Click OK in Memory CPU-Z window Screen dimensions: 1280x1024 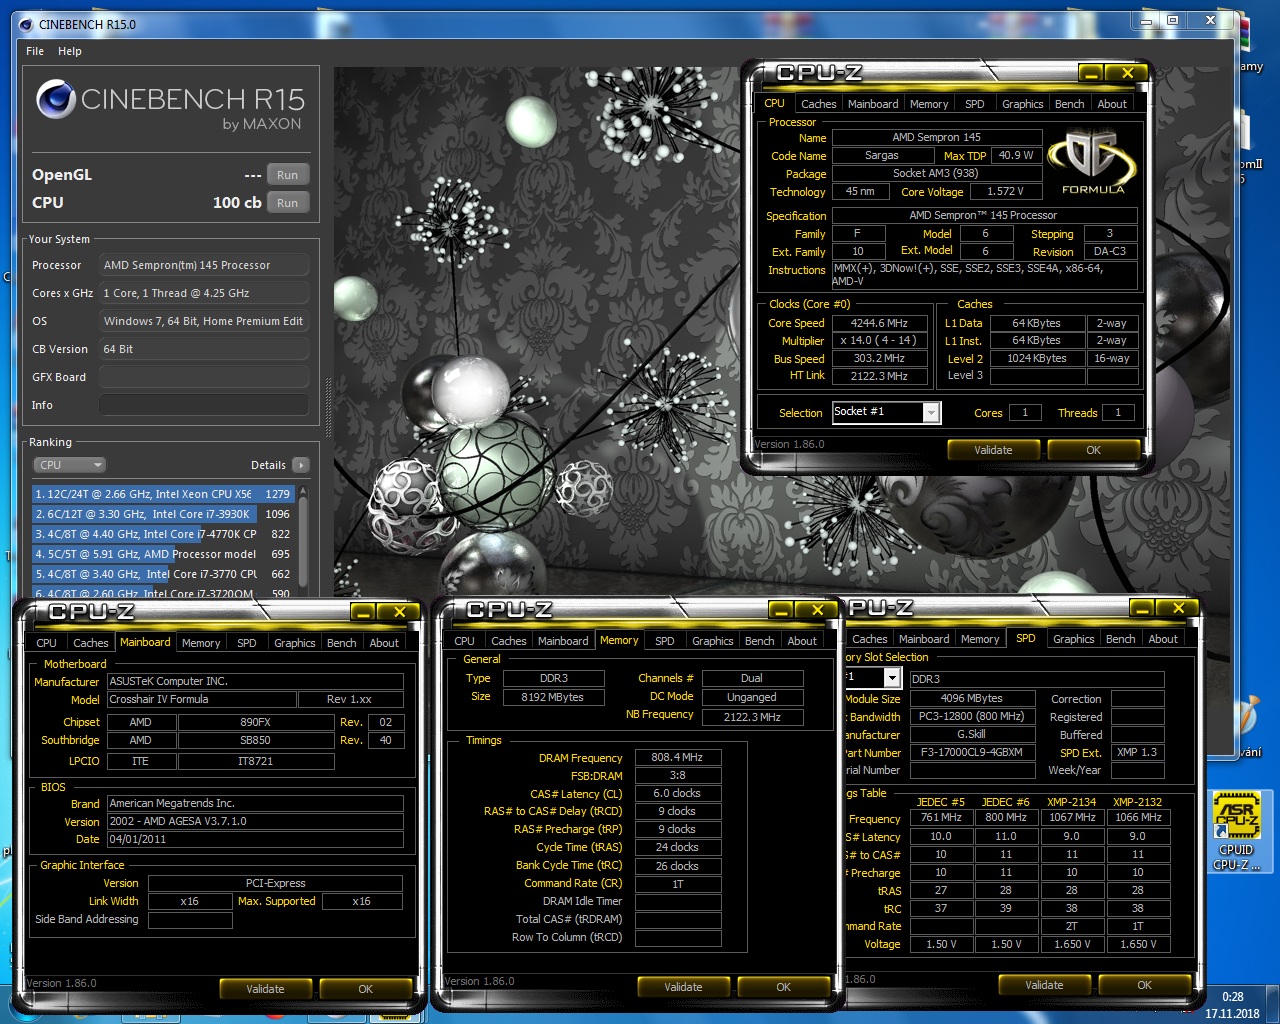click(783, 987)
